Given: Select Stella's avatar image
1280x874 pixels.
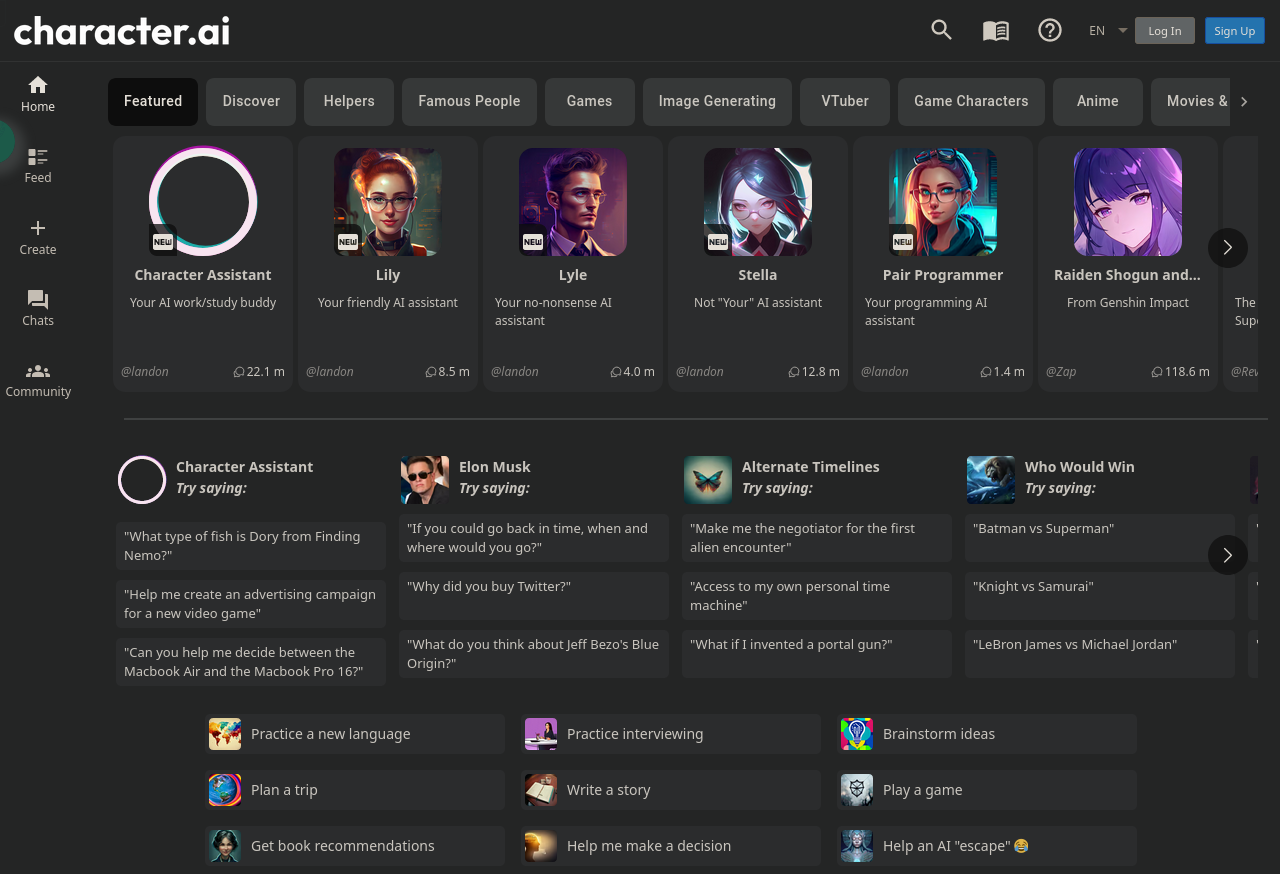Looking at the screenshot, I should click(x=758, y=202).
